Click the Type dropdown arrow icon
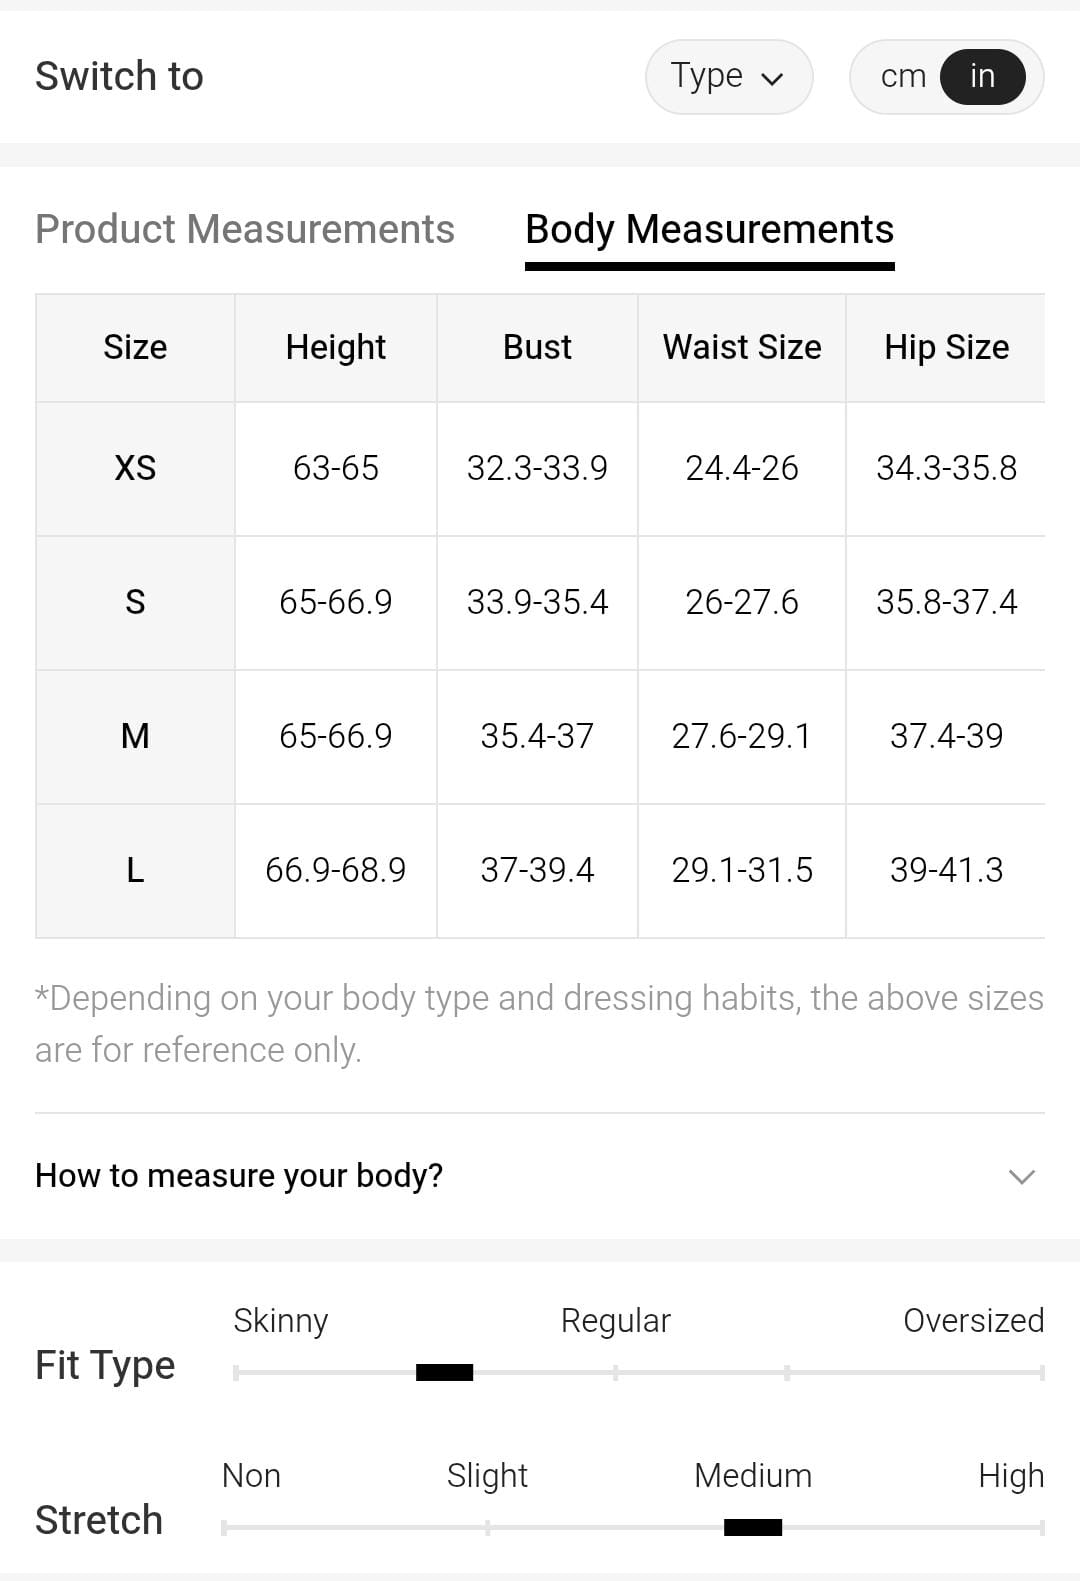The image size is (1080, 1581). pos(772,79)
